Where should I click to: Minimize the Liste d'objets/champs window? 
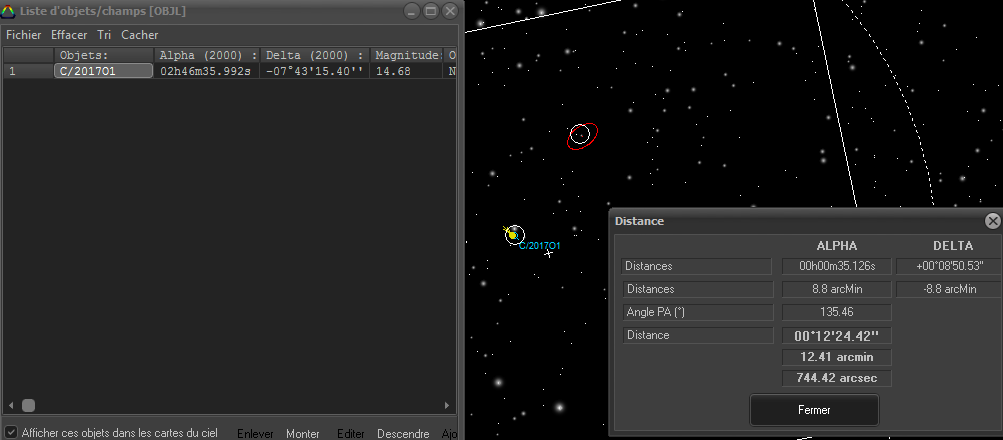(x=413, y=10)
